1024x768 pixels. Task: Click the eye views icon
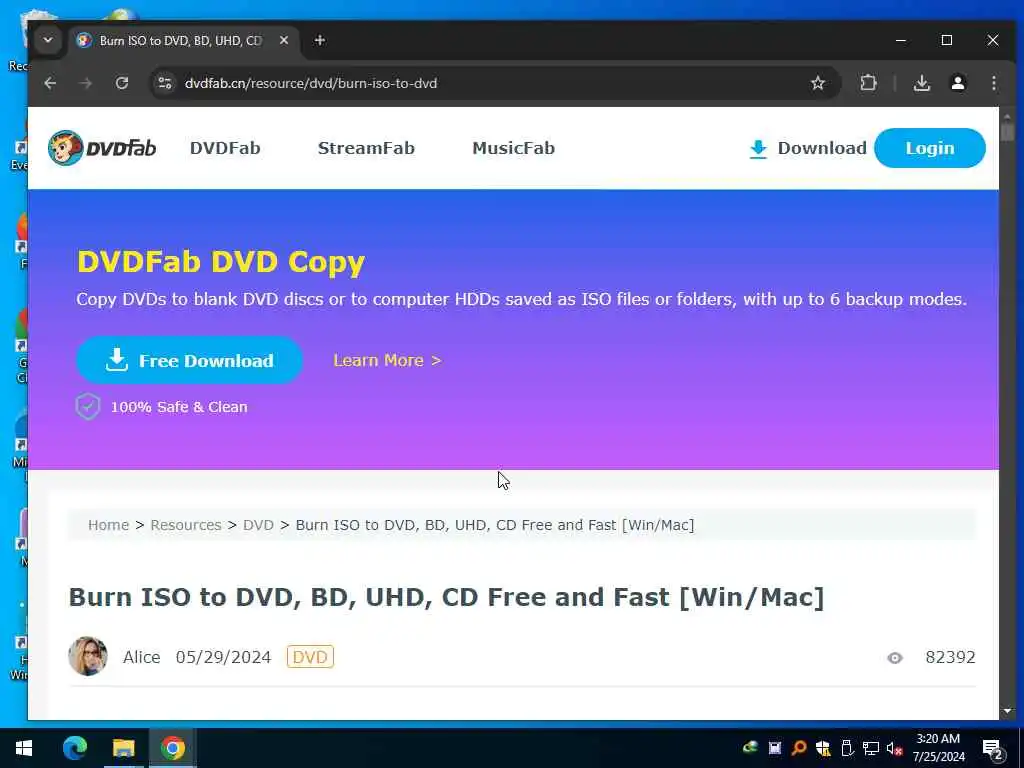coord(895,658)
